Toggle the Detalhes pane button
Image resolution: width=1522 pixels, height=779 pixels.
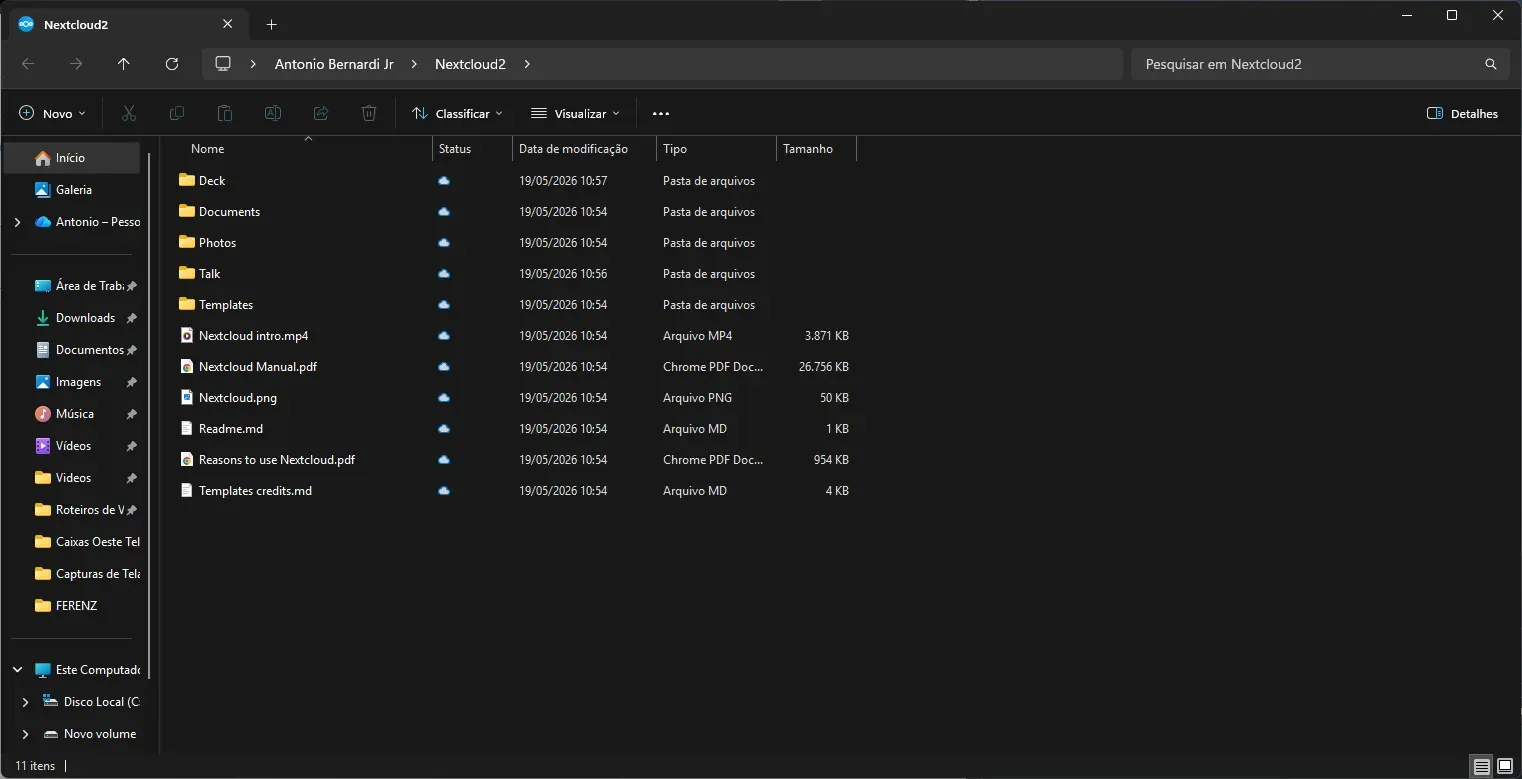pos(1462,113)
